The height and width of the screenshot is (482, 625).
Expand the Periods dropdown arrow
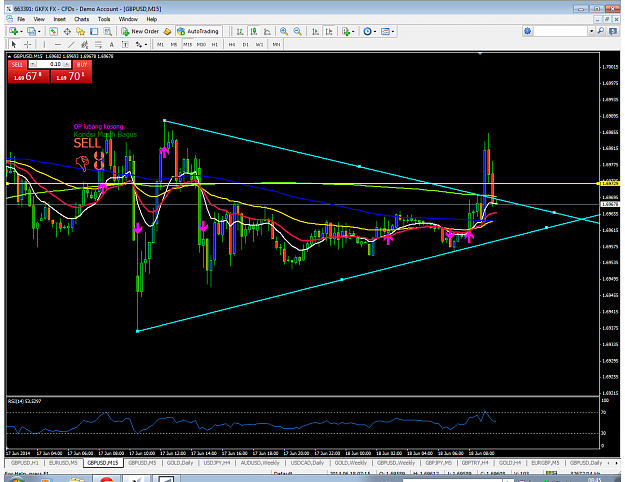pyautogui.click(x=375, y=31)
